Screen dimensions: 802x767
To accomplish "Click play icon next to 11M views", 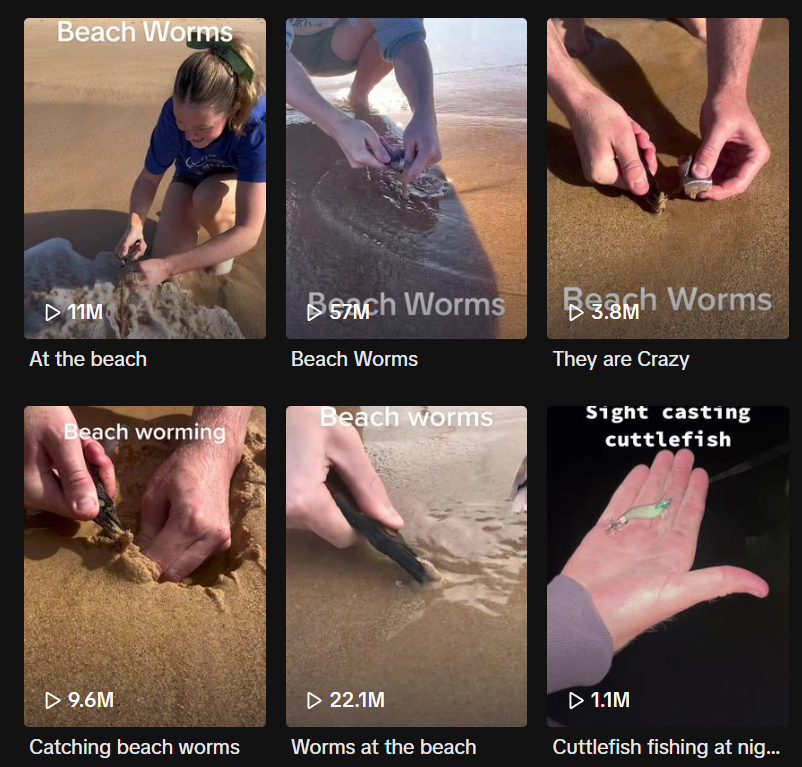I will (53, 312).
